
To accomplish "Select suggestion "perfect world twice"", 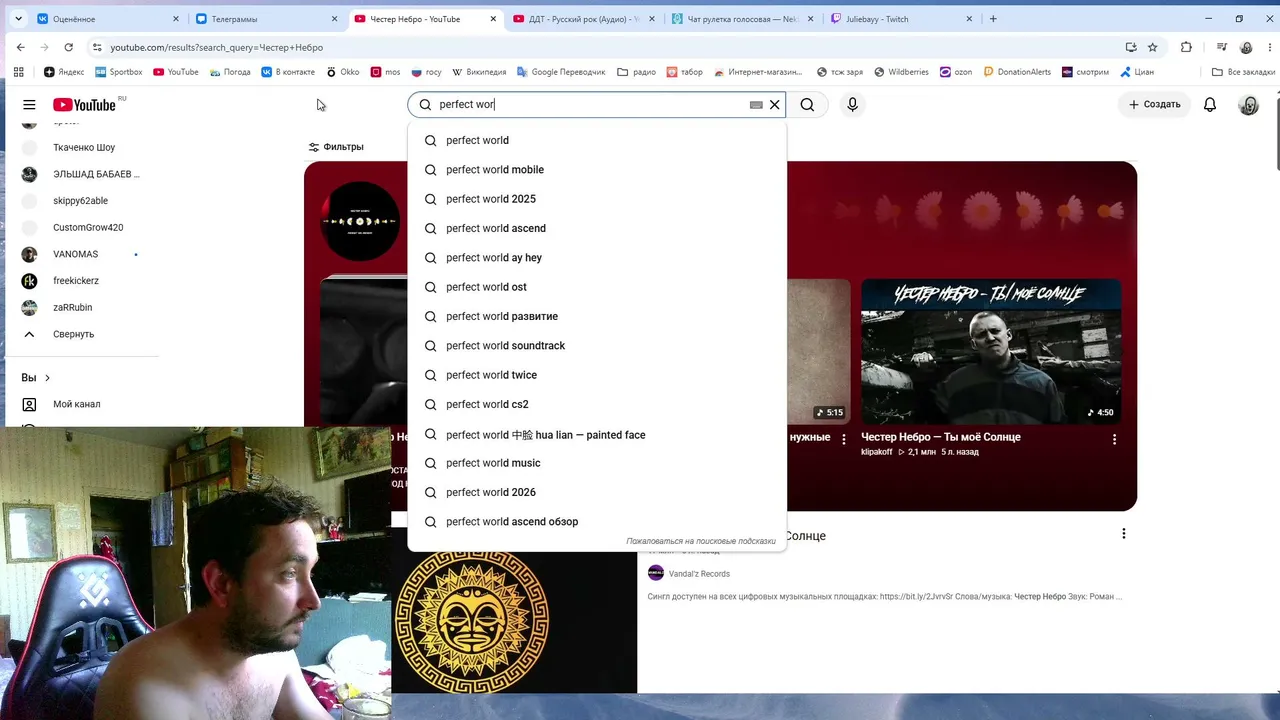I will tap(597, 375).
